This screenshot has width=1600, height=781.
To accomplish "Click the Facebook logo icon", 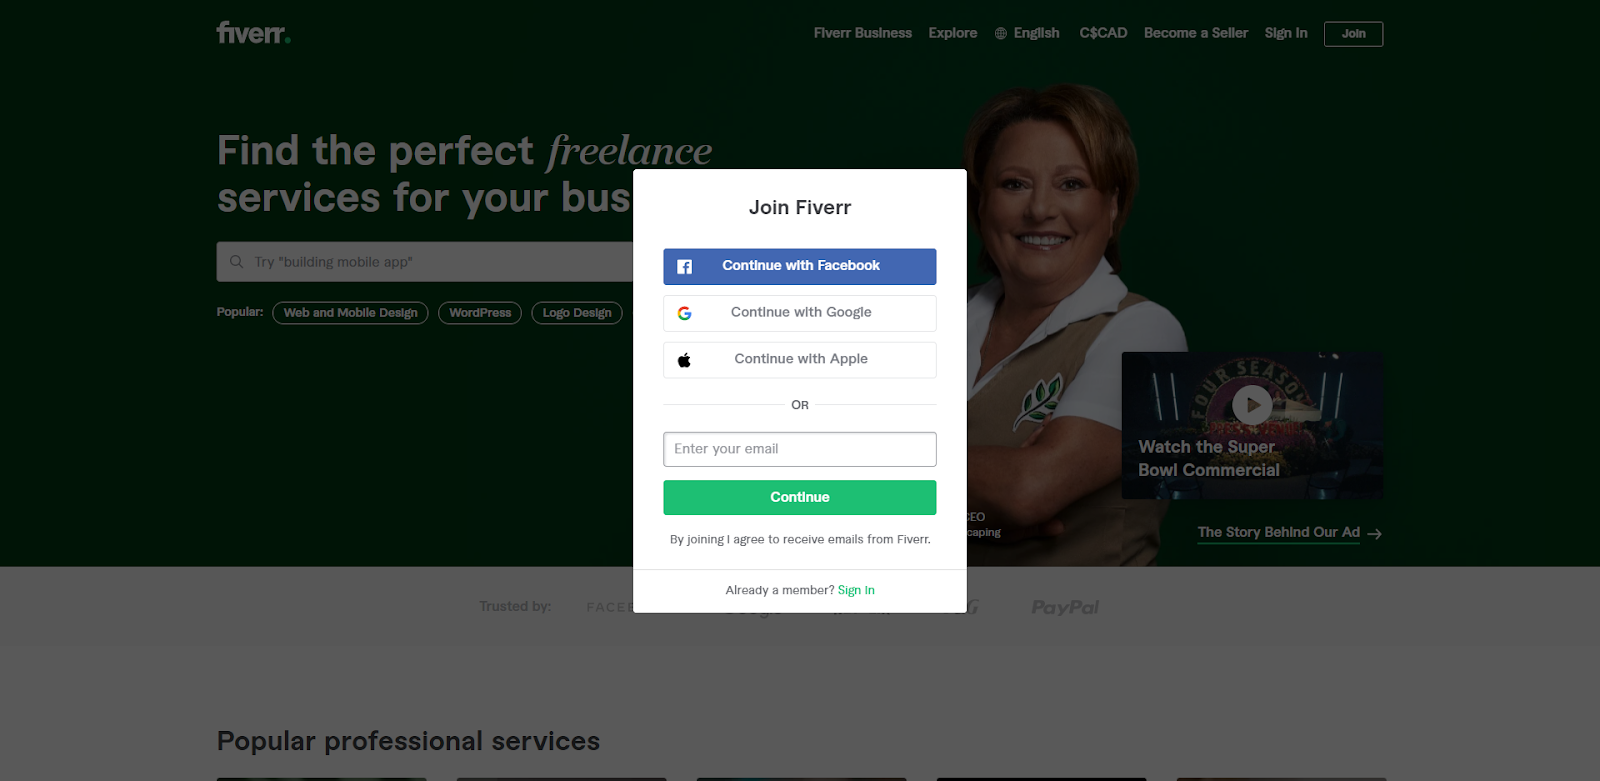I will tap(685, 267).
